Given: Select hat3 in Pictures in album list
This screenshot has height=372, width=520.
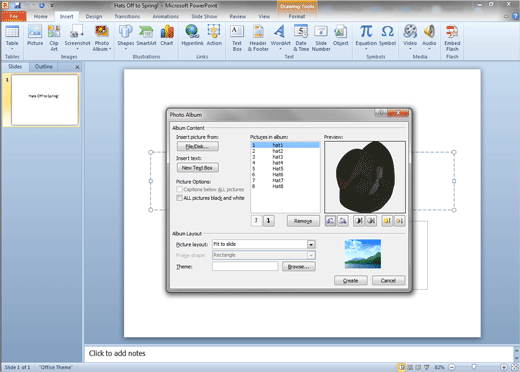Looking at the screenshot, I should [285, 157].
